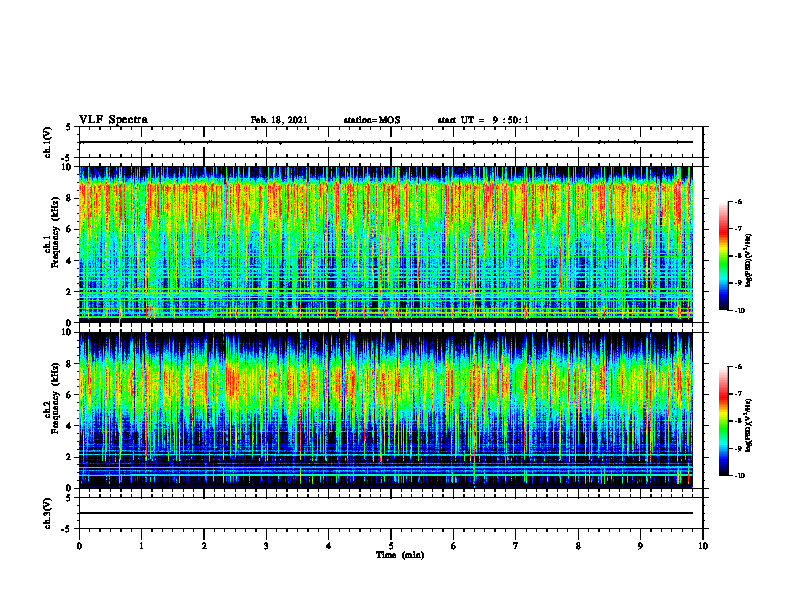Click tick label "9" on the Time axis
792x612 pixels.
click(x=640, y=546)
